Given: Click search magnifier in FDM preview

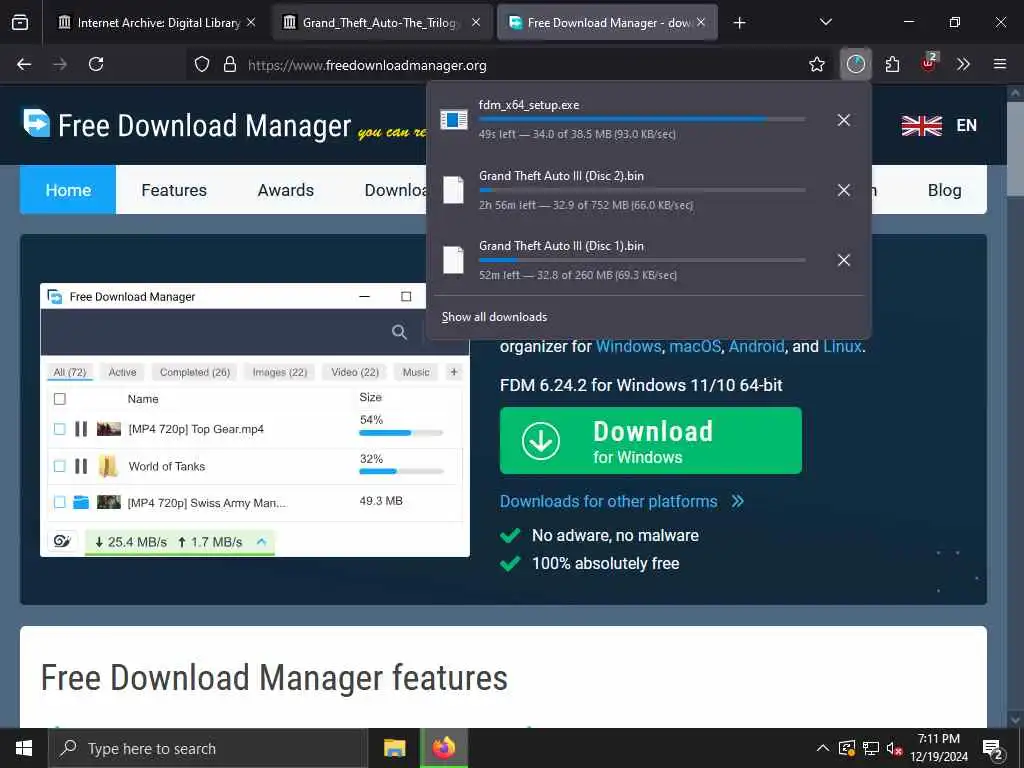Looking at the screenshot, I should (399, 332).
